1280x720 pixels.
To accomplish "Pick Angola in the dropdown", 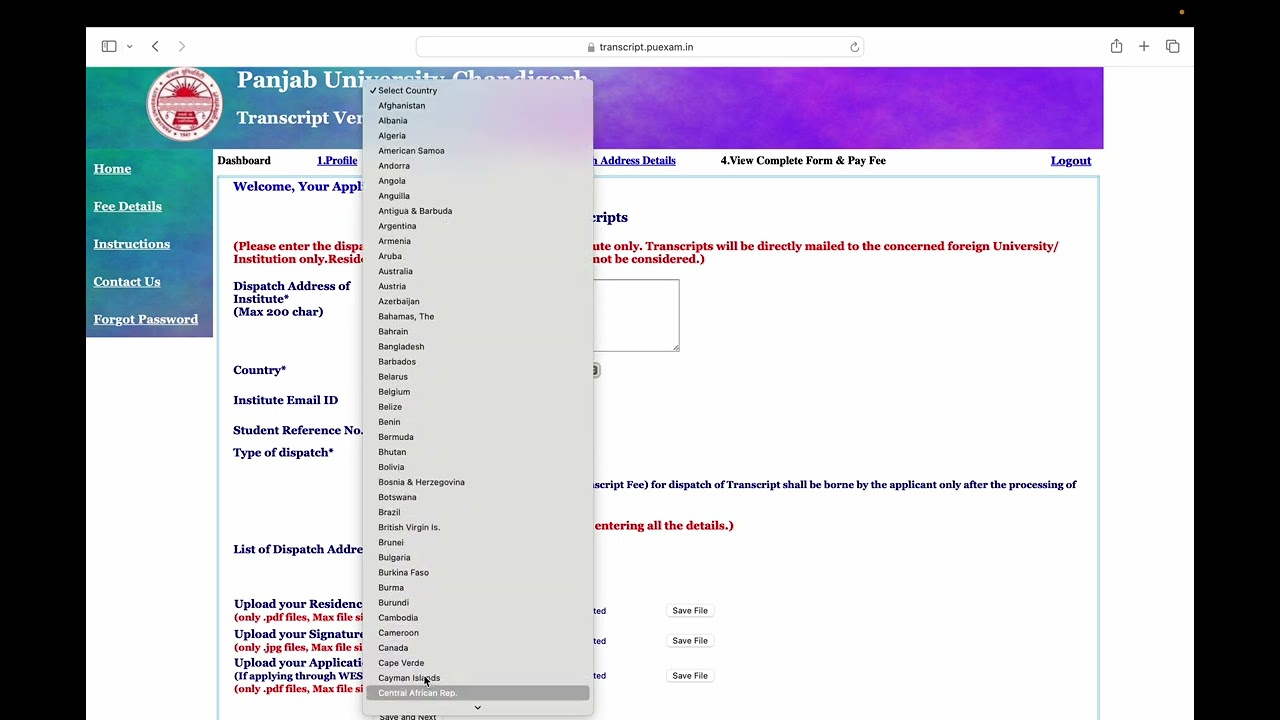I will (x=477, y=181).
